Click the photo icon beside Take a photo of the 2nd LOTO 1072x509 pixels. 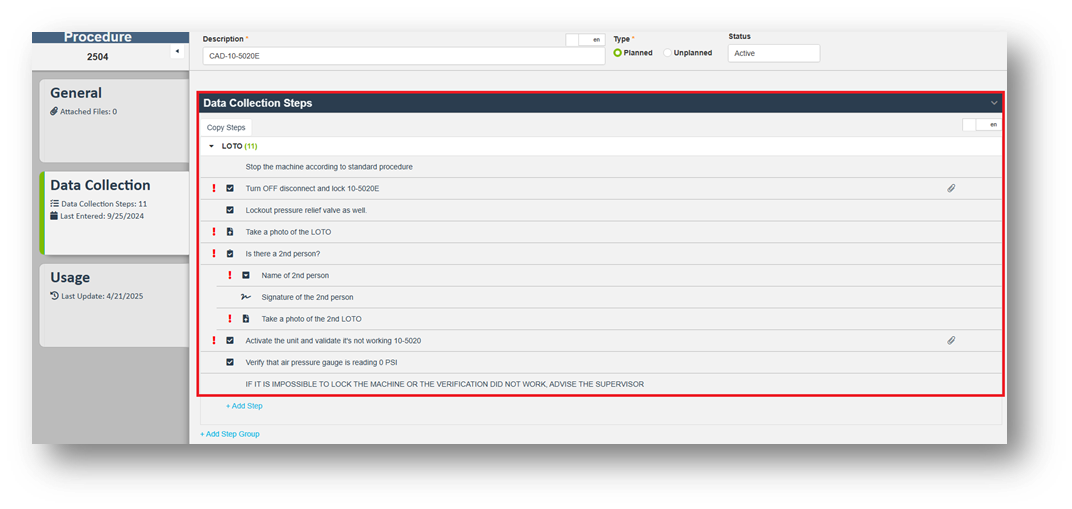pos(246,319)
